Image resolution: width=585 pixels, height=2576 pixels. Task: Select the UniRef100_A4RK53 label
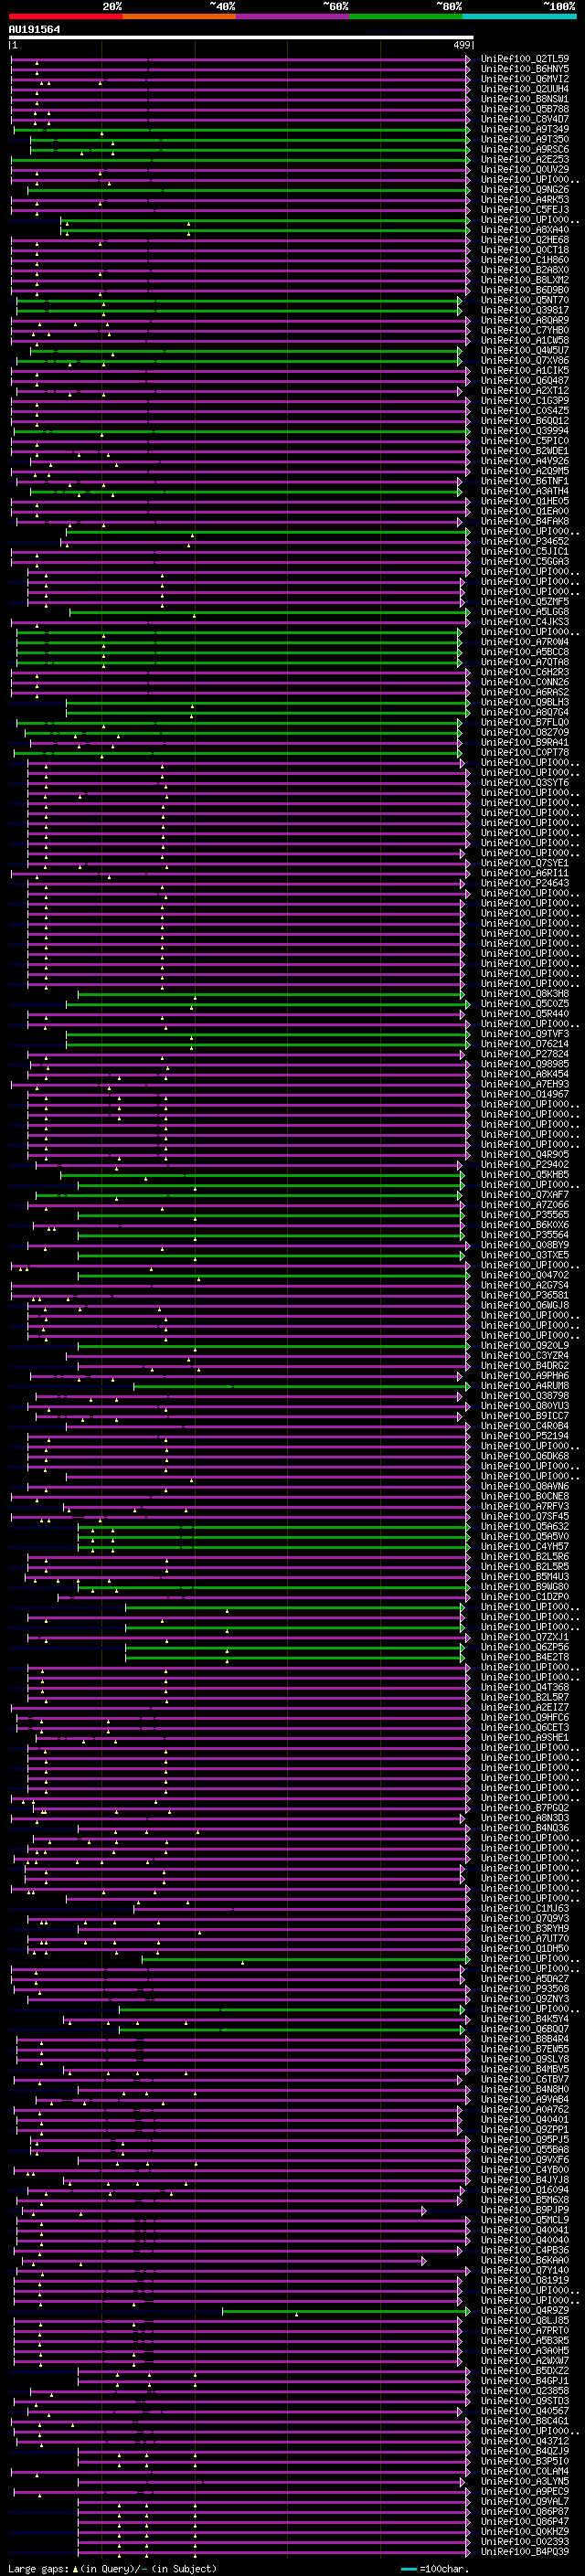[x=525, y=200]
